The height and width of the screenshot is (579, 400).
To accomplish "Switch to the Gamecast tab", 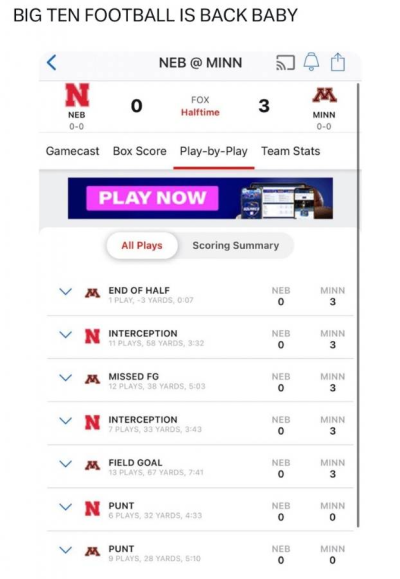I will (x=72, y=151).
